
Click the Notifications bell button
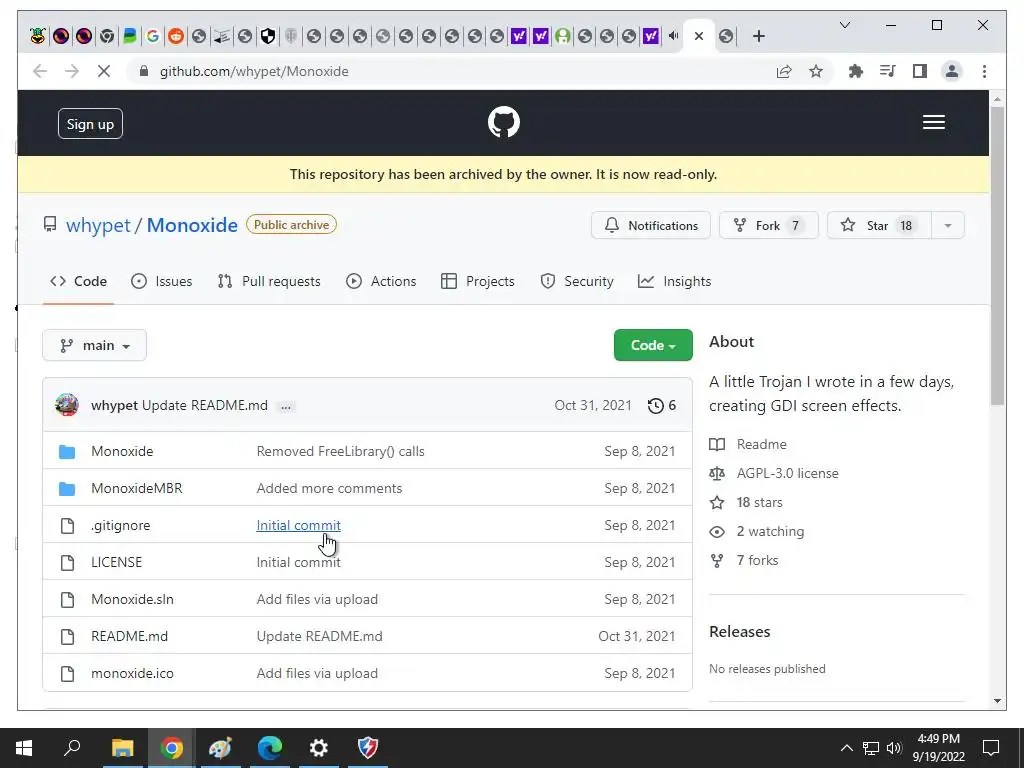pos(650,225)
